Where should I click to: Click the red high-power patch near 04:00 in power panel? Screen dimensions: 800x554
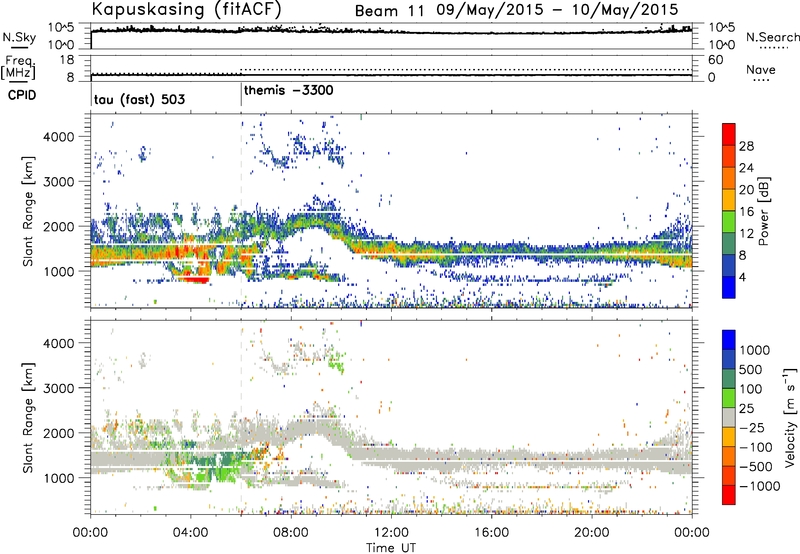[x=196, y=279]
